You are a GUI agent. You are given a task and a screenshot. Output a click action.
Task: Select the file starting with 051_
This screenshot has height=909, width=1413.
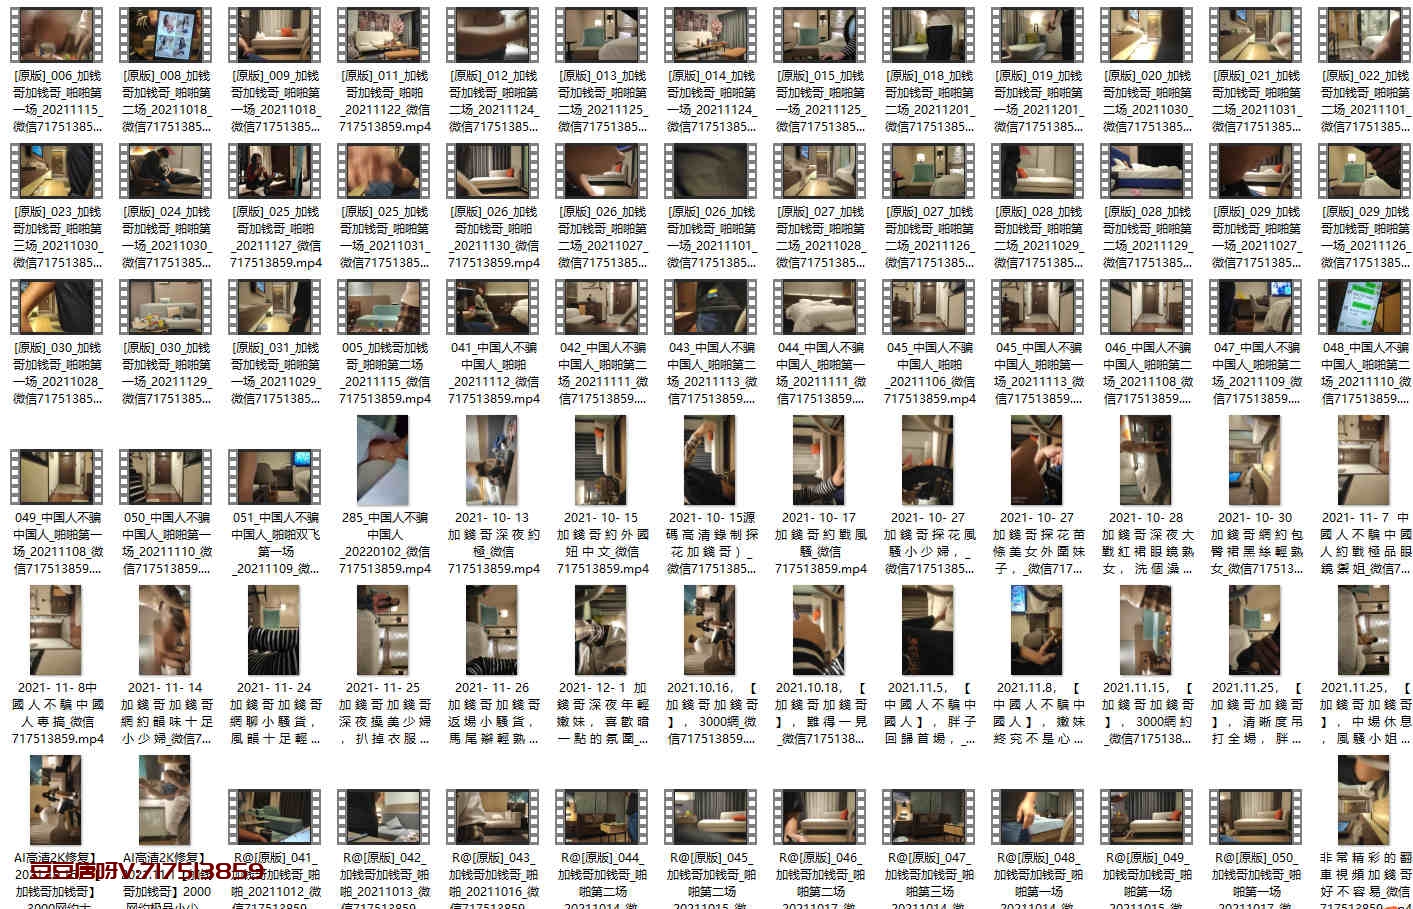click(276, 478)
